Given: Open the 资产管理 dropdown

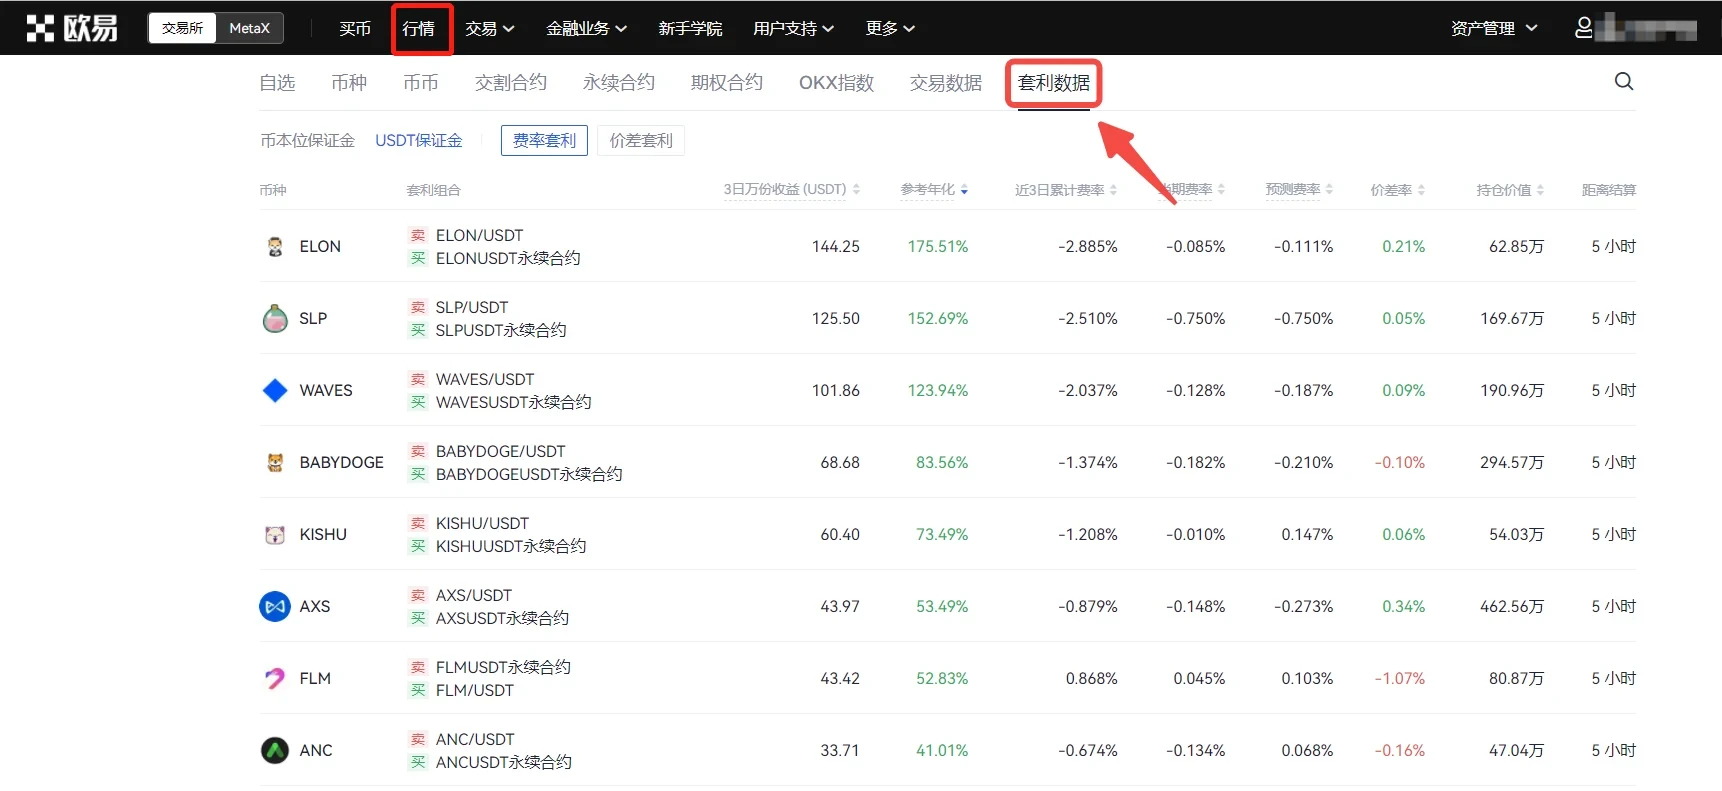Looking at the screenshot, I should click(x=1493, y=29).
